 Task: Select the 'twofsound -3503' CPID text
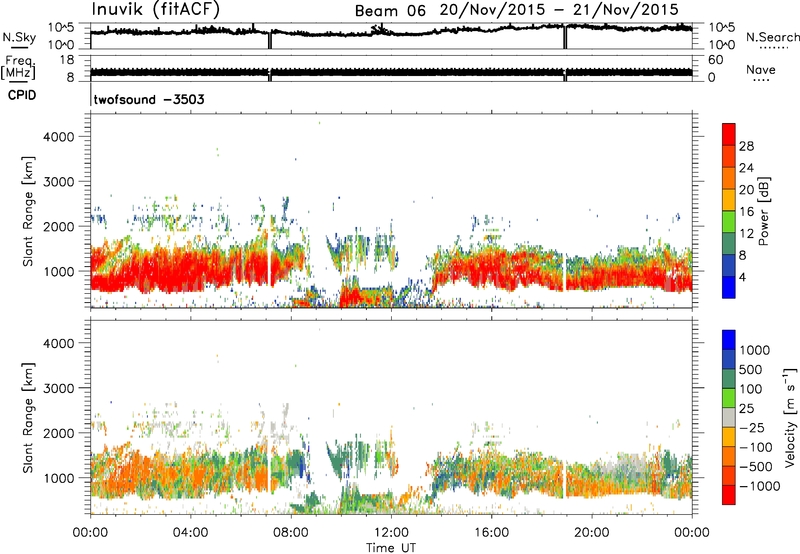coord(149,99)
